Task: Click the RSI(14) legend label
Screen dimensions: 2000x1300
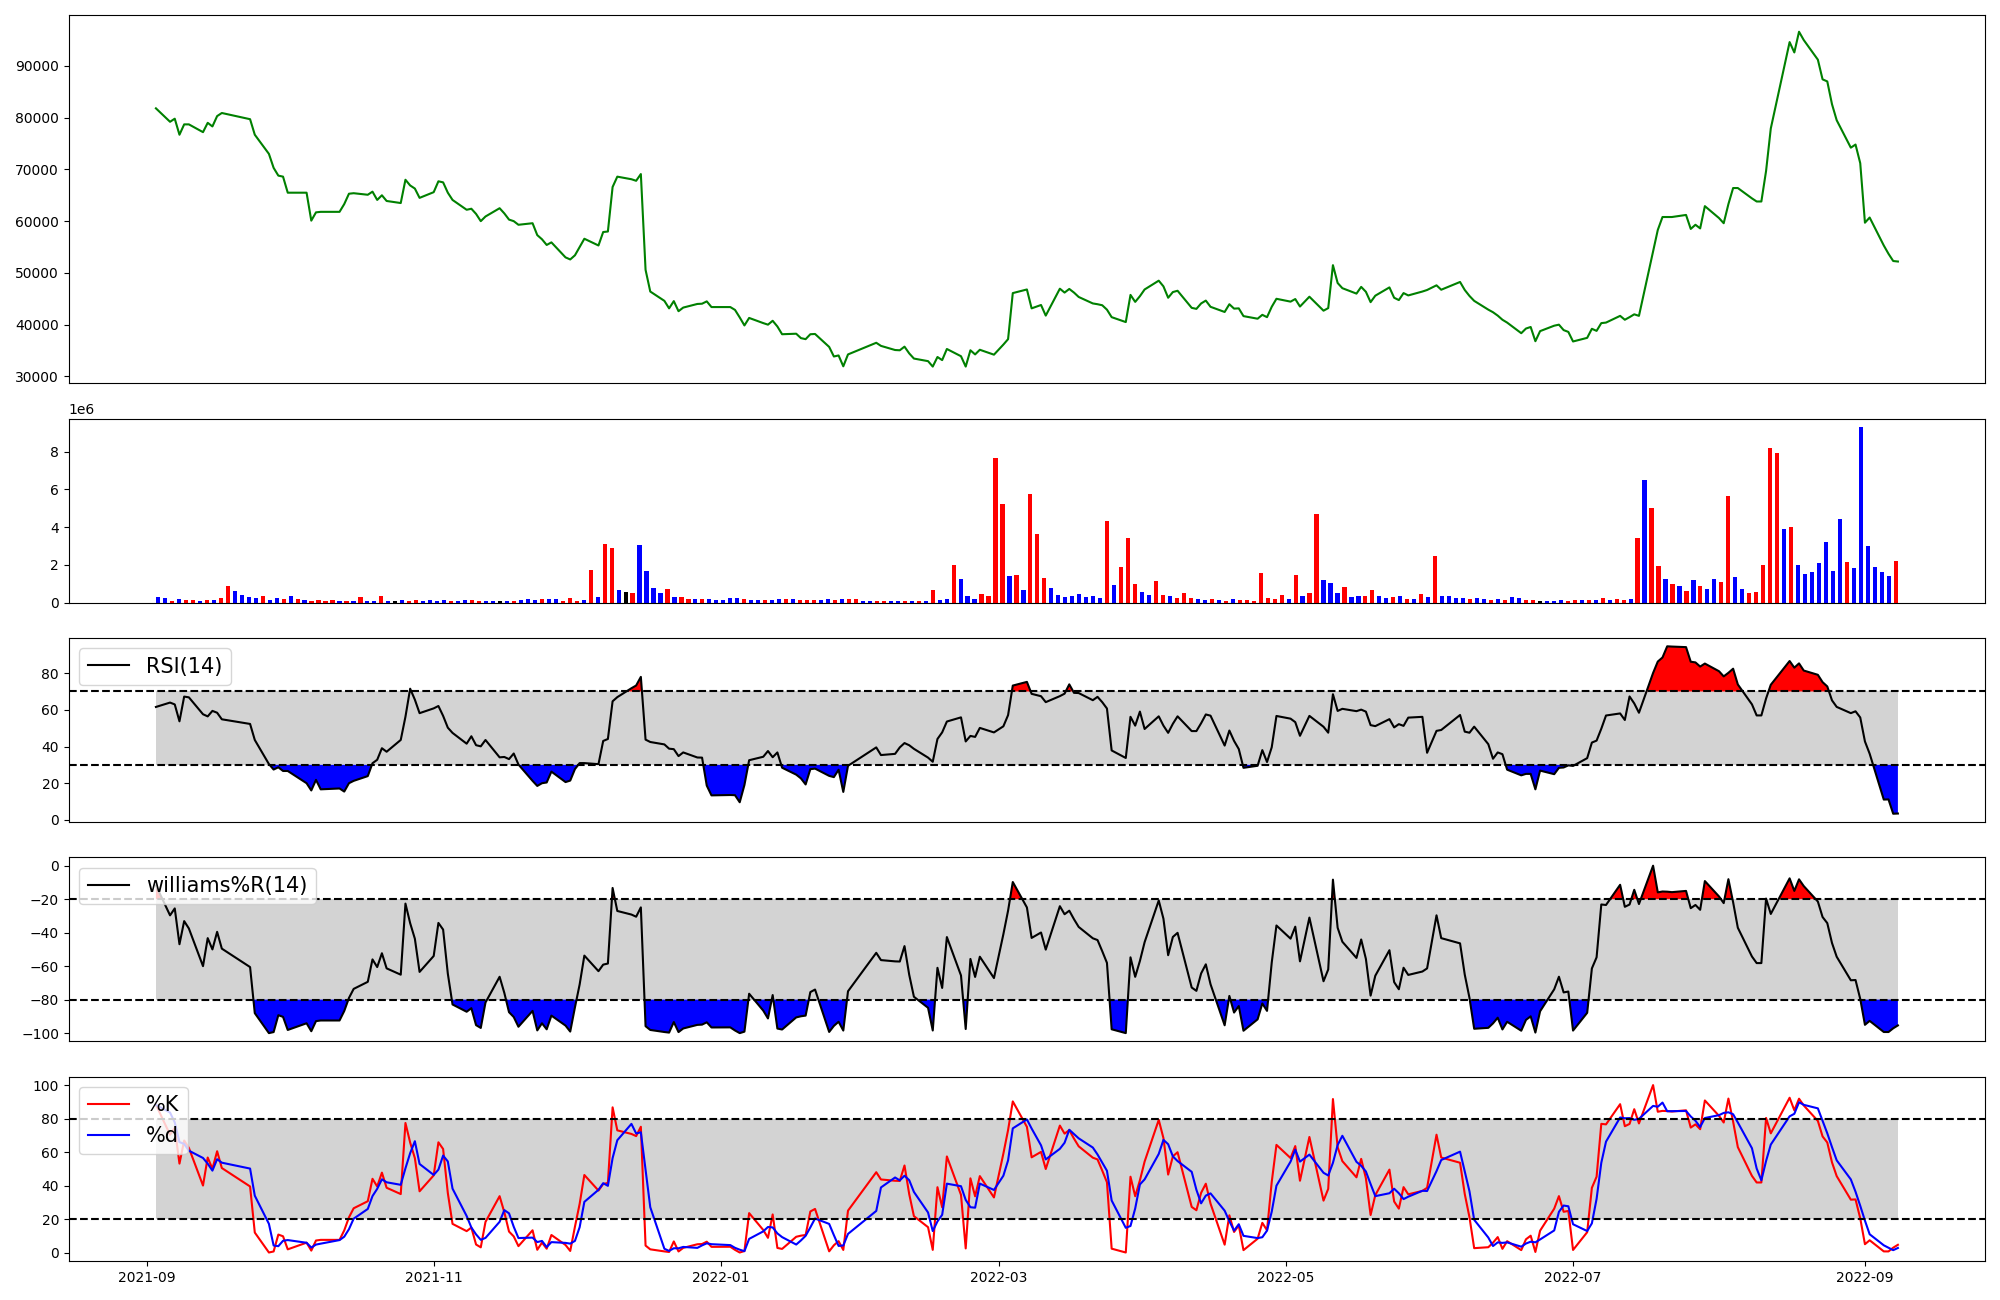Action: point(184,666)
